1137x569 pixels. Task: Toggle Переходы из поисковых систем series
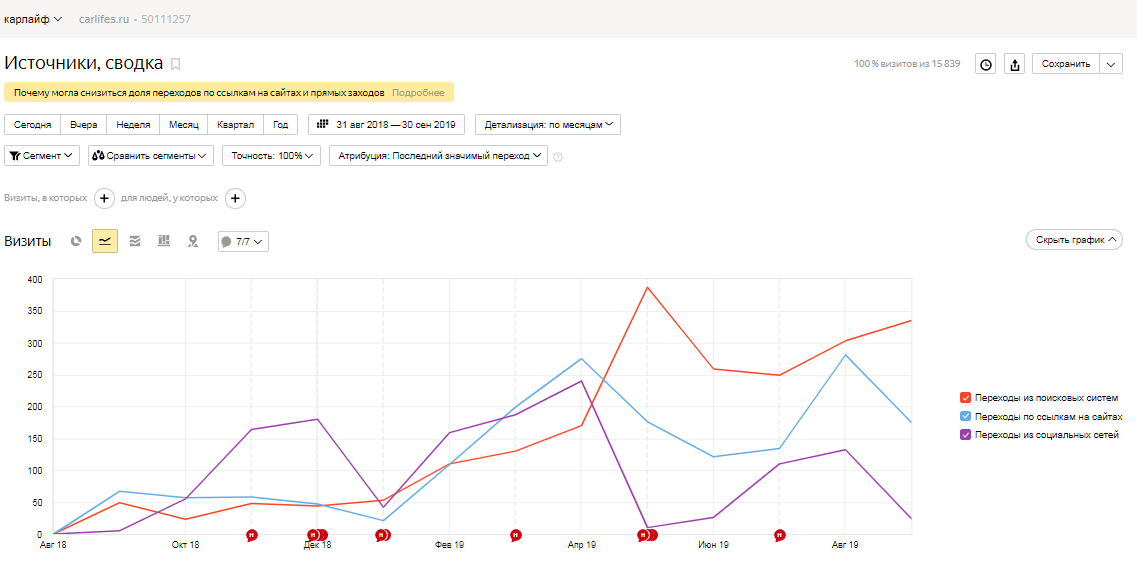pos(965,397)
